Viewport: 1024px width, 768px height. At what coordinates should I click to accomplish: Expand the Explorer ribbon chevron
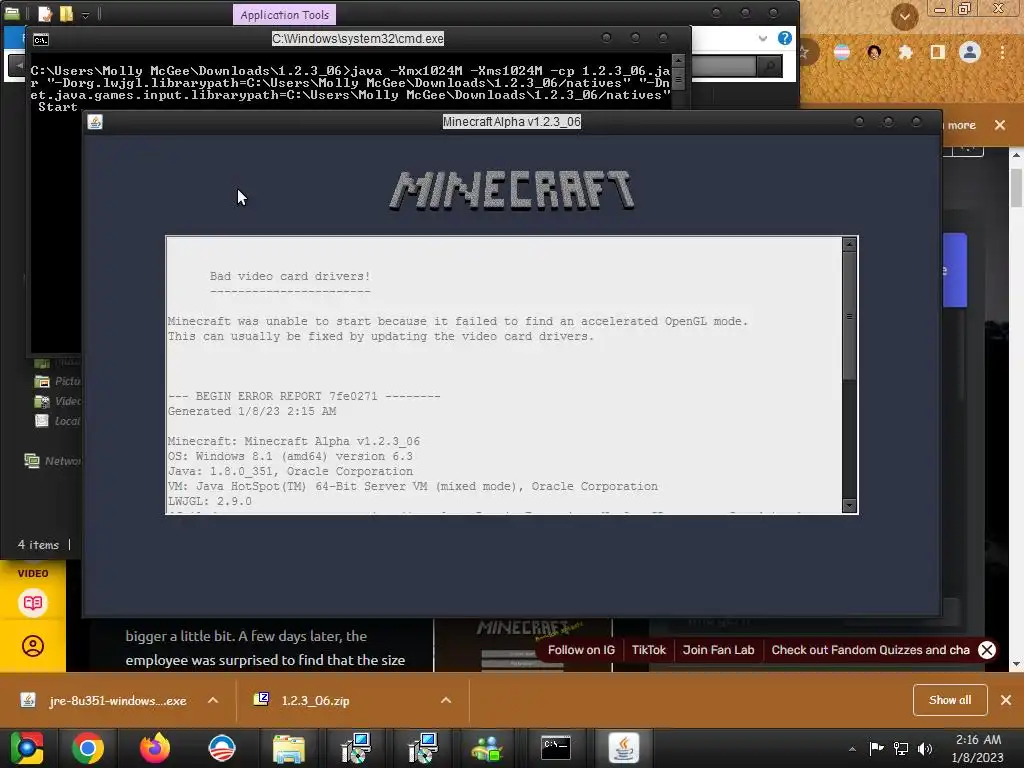point(762,38)
